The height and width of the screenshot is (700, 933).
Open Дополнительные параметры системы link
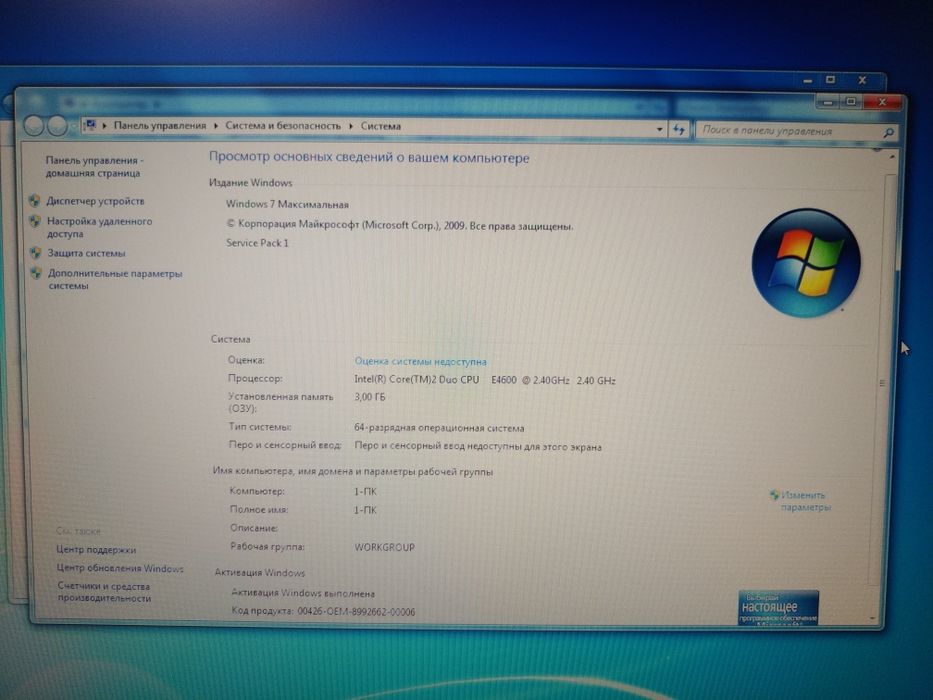pos(115,279)
